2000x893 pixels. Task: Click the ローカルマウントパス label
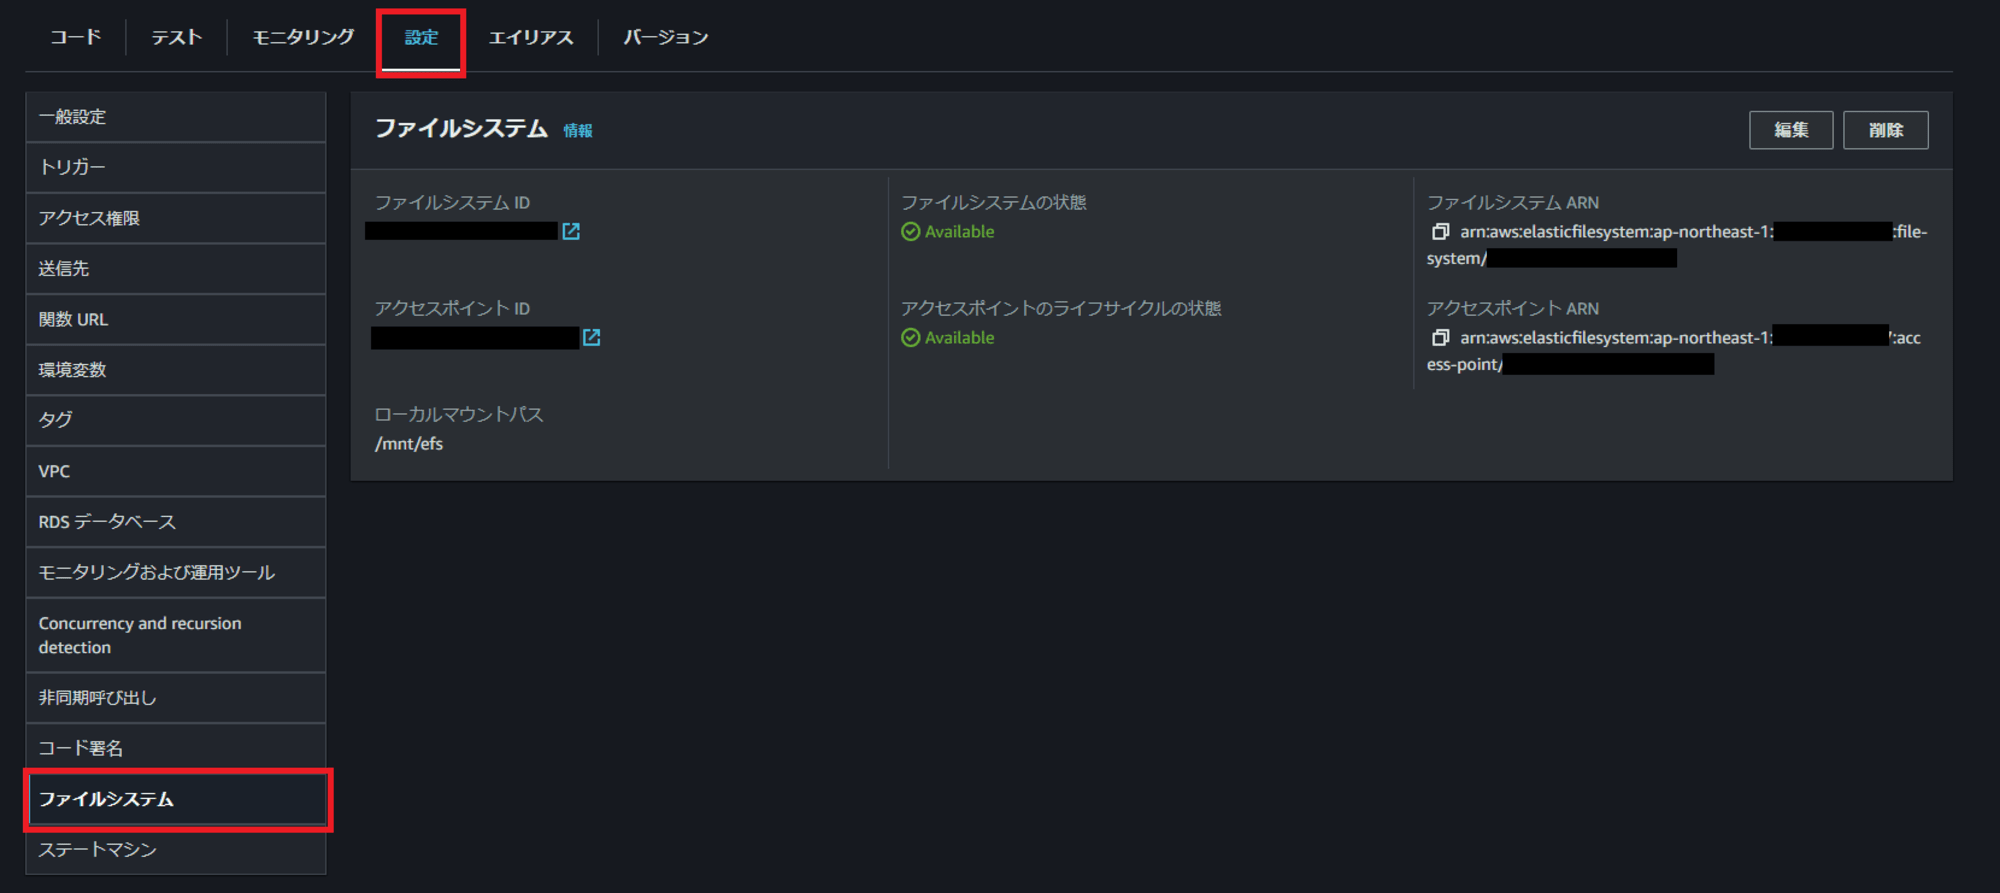459,415
